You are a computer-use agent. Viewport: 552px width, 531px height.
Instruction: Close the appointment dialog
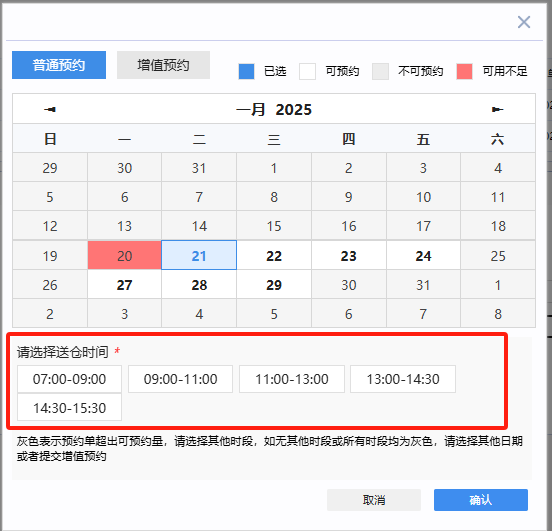(x=524, y=22)
